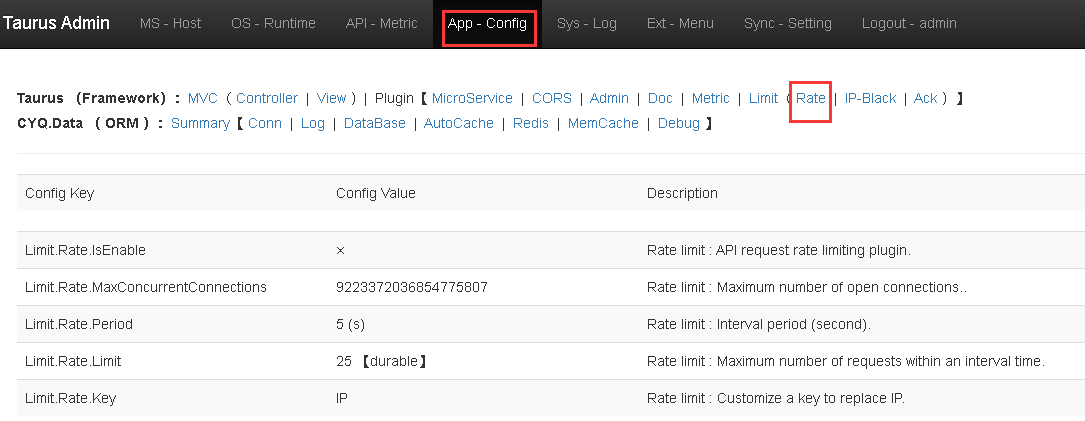Open the MS - Host menu

tap(170, 23)
